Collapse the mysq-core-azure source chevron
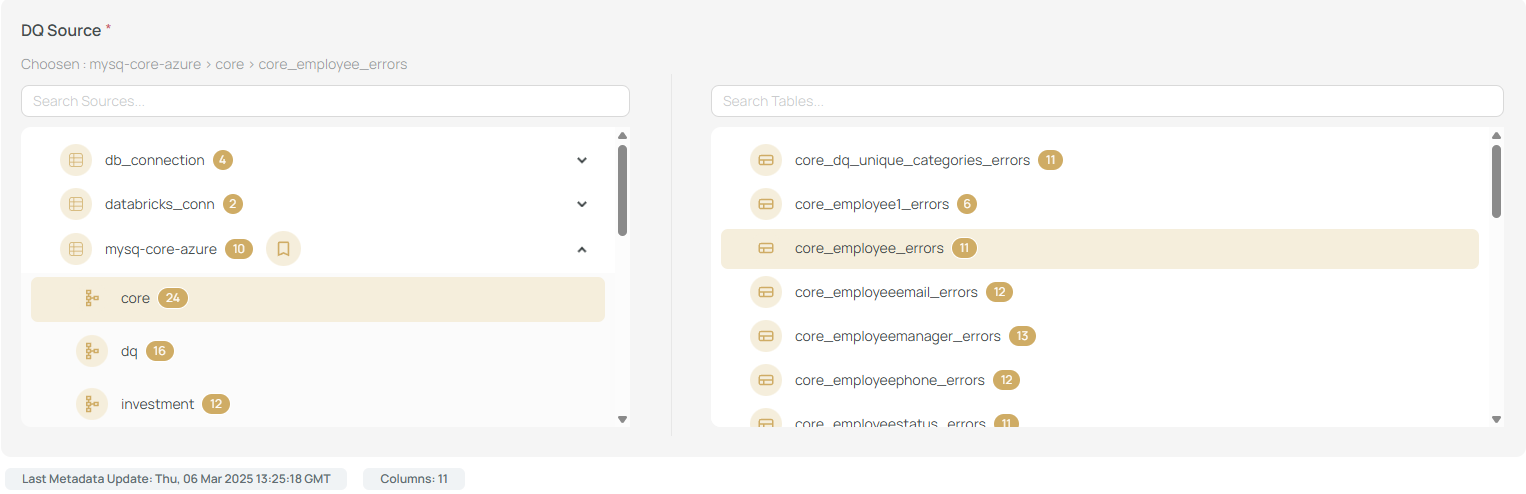Viewport: 1526px width, 494px height. click(x=582, y=249)
